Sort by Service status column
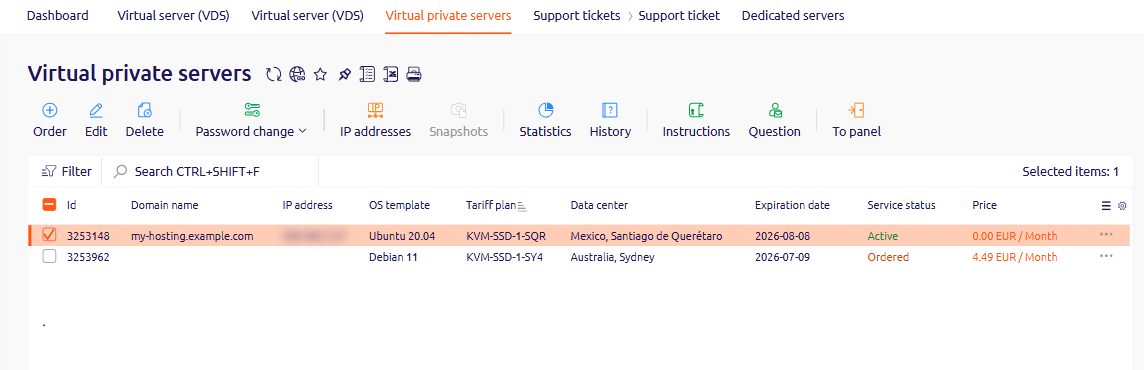This screenshot has width=1144, height=370. 901,205
